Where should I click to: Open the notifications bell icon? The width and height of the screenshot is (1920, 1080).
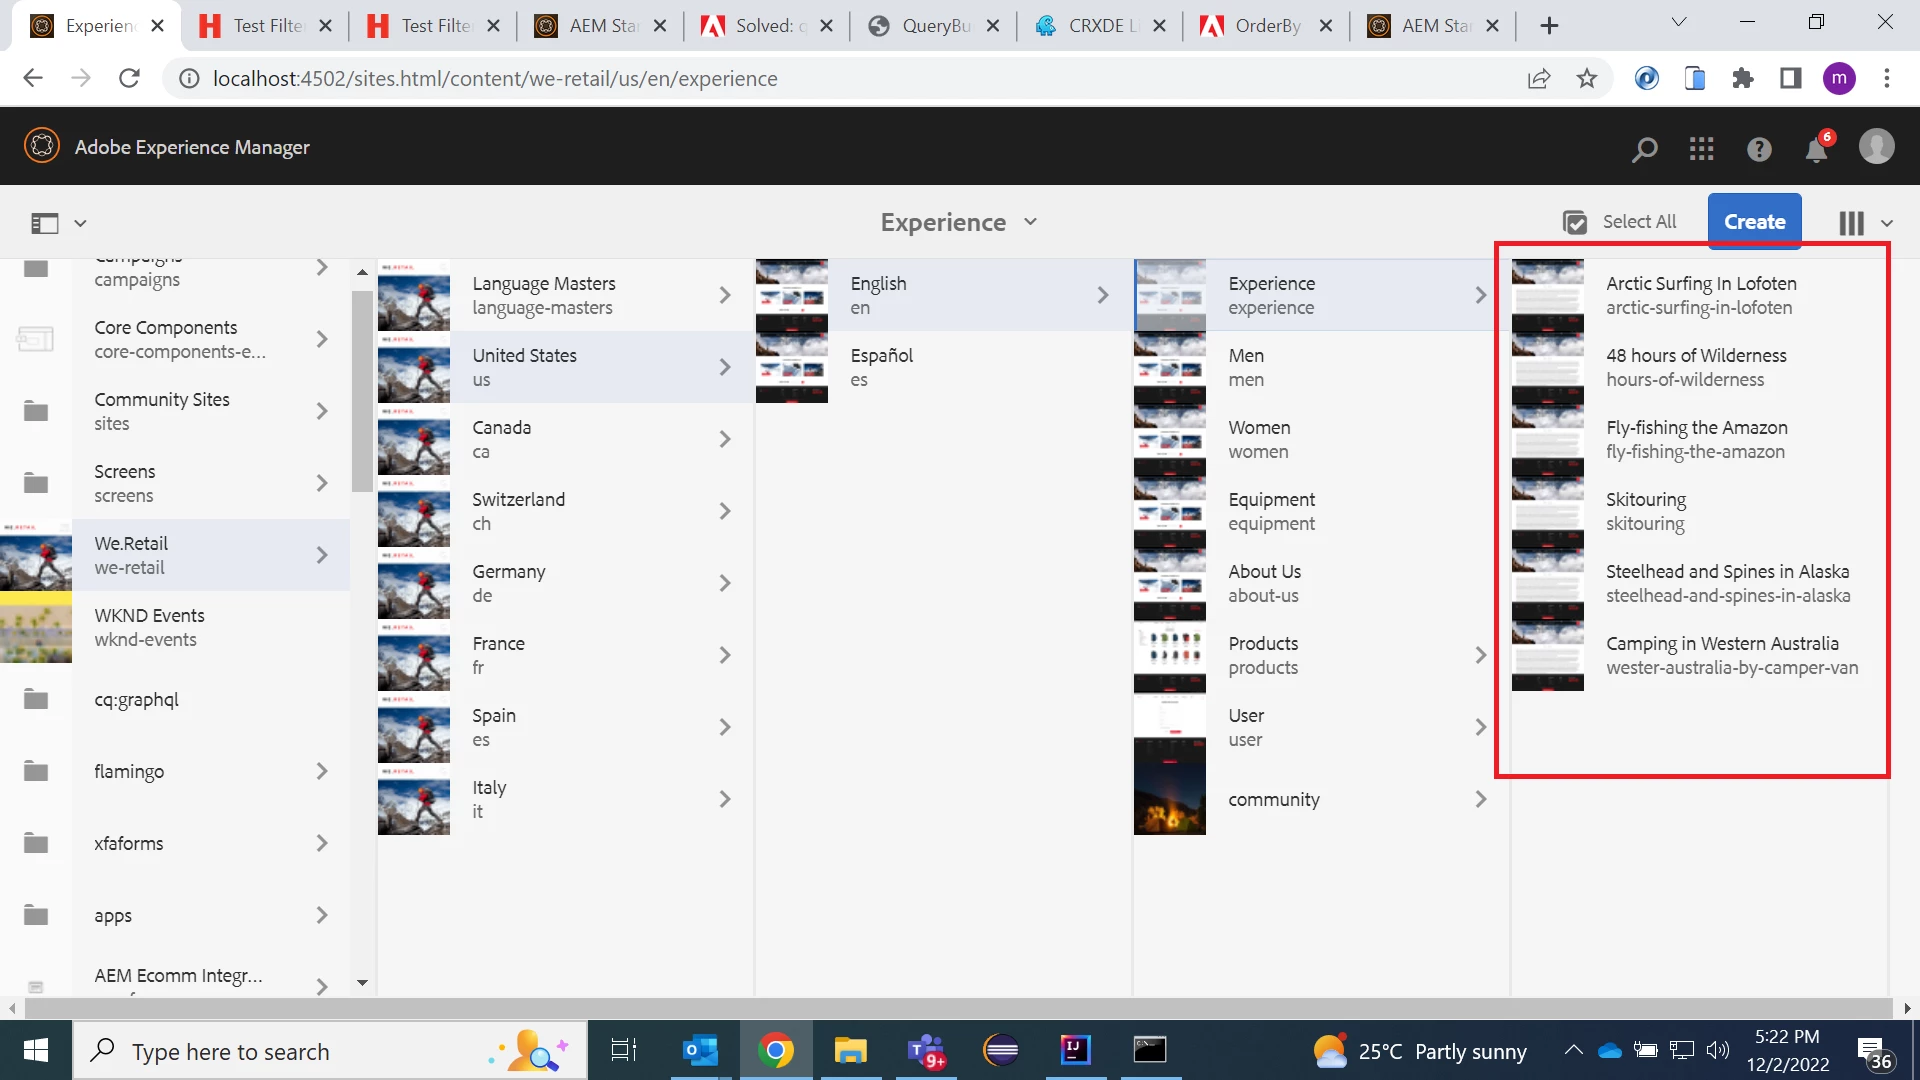tap(1816, 149)
